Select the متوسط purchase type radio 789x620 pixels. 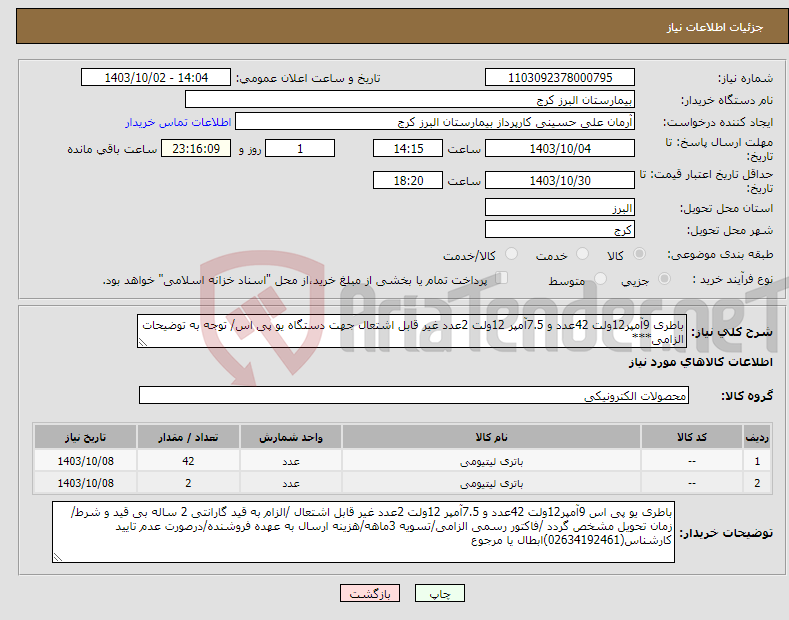coord(600,279)
